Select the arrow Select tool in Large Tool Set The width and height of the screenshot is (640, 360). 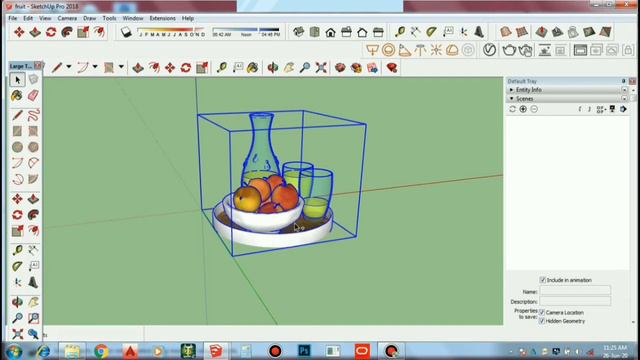(x=17, y=80)
